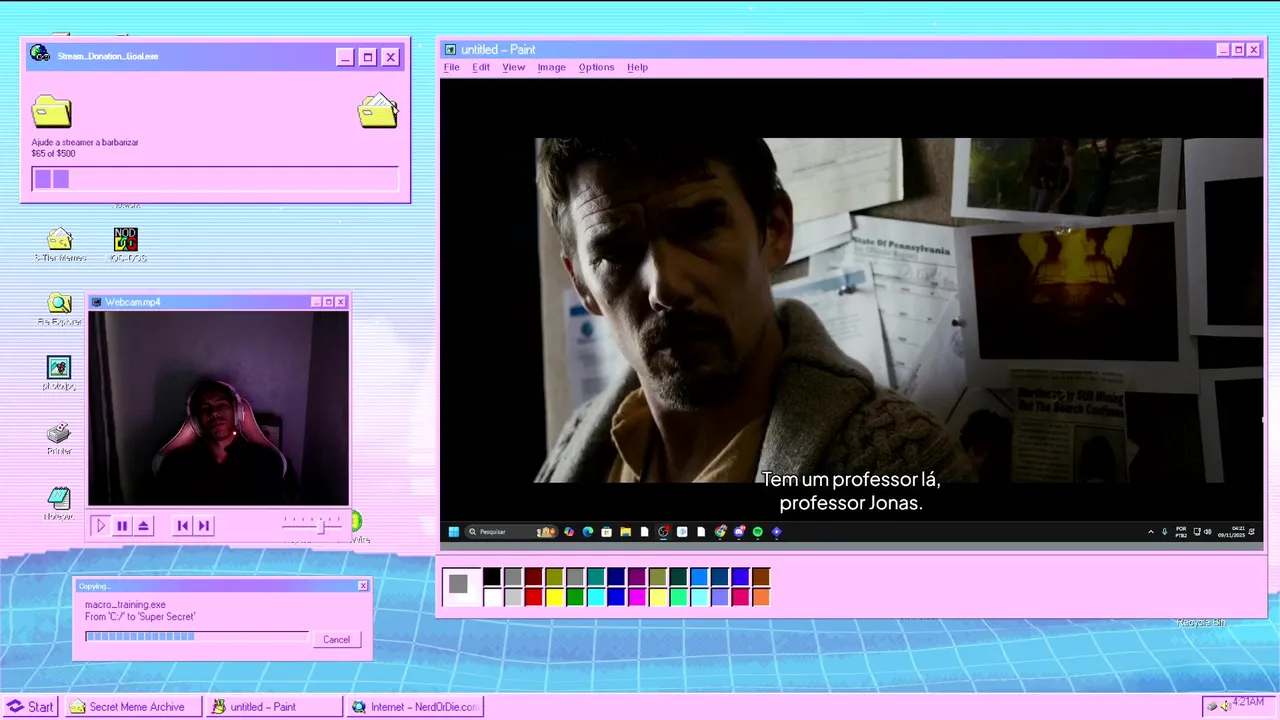Image resolution: width=1280 pixels, height=720 pixels.
Task: Click the copying progress bar
Action: [x=197, y=636]
